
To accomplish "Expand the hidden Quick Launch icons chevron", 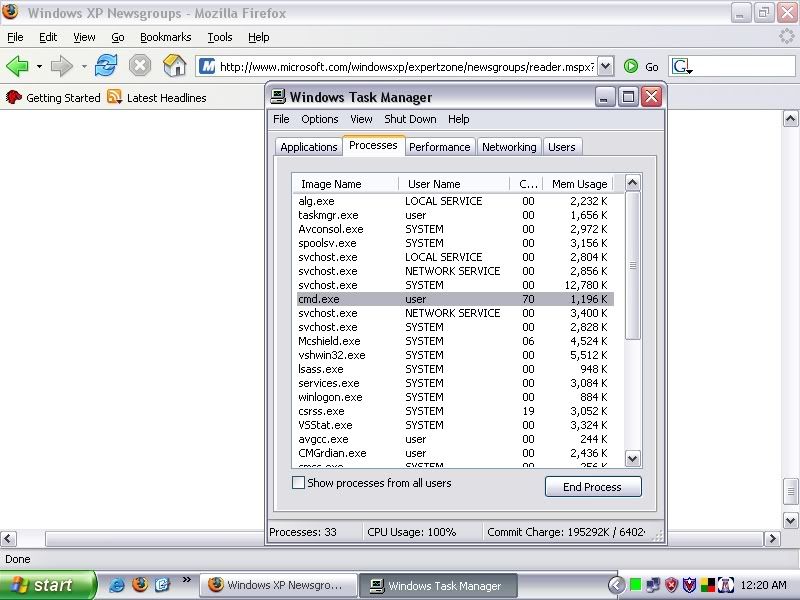I will click(187, 580).
